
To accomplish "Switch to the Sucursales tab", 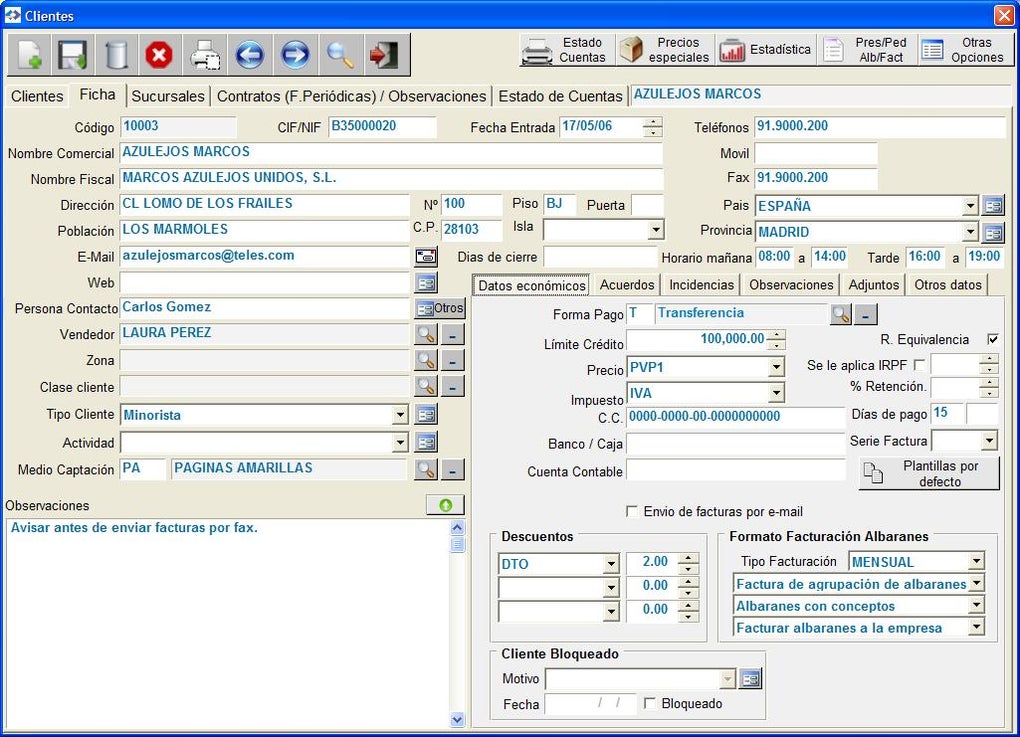I will [x=168, y=96].
